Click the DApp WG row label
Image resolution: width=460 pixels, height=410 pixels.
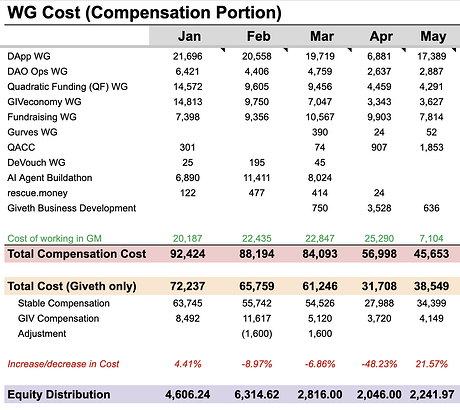[x=29, y=56]
